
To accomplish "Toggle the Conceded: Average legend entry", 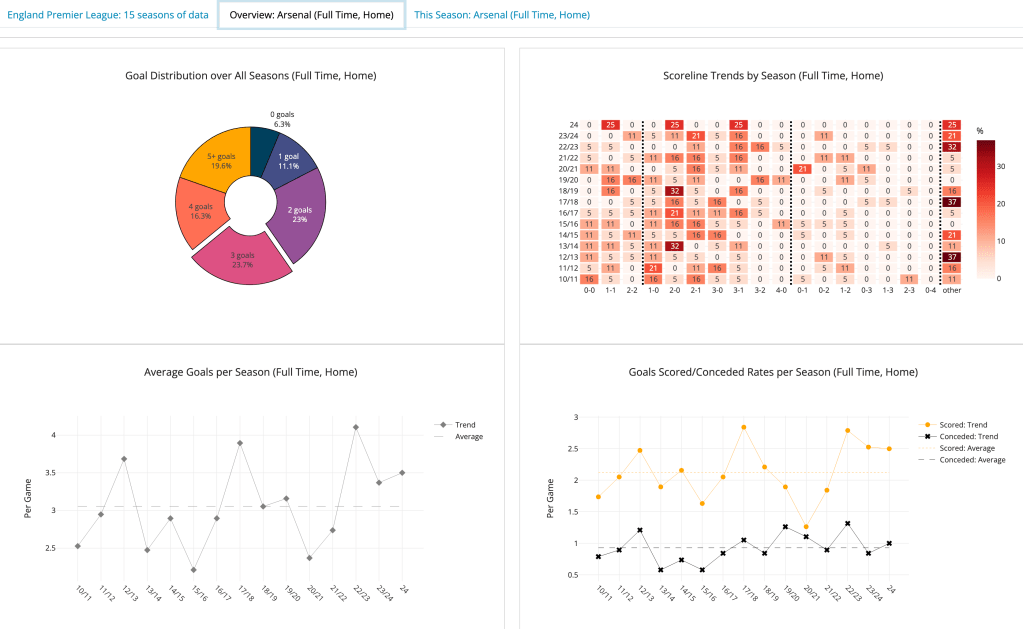I will pos(964,460).
